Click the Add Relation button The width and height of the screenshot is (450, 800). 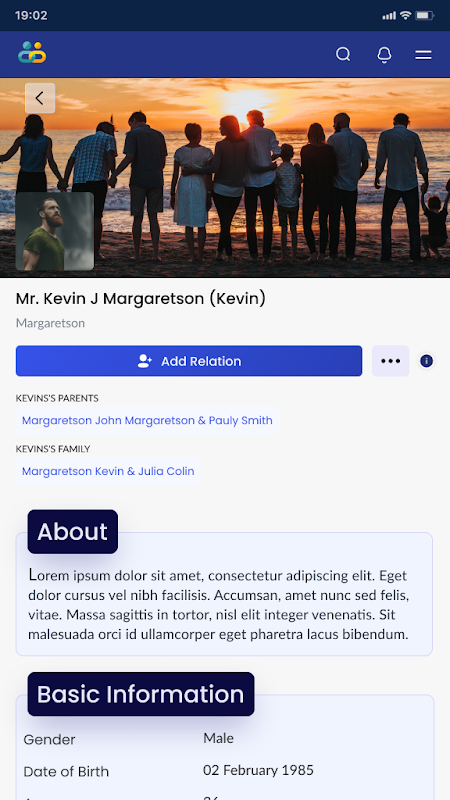[189, 361]
